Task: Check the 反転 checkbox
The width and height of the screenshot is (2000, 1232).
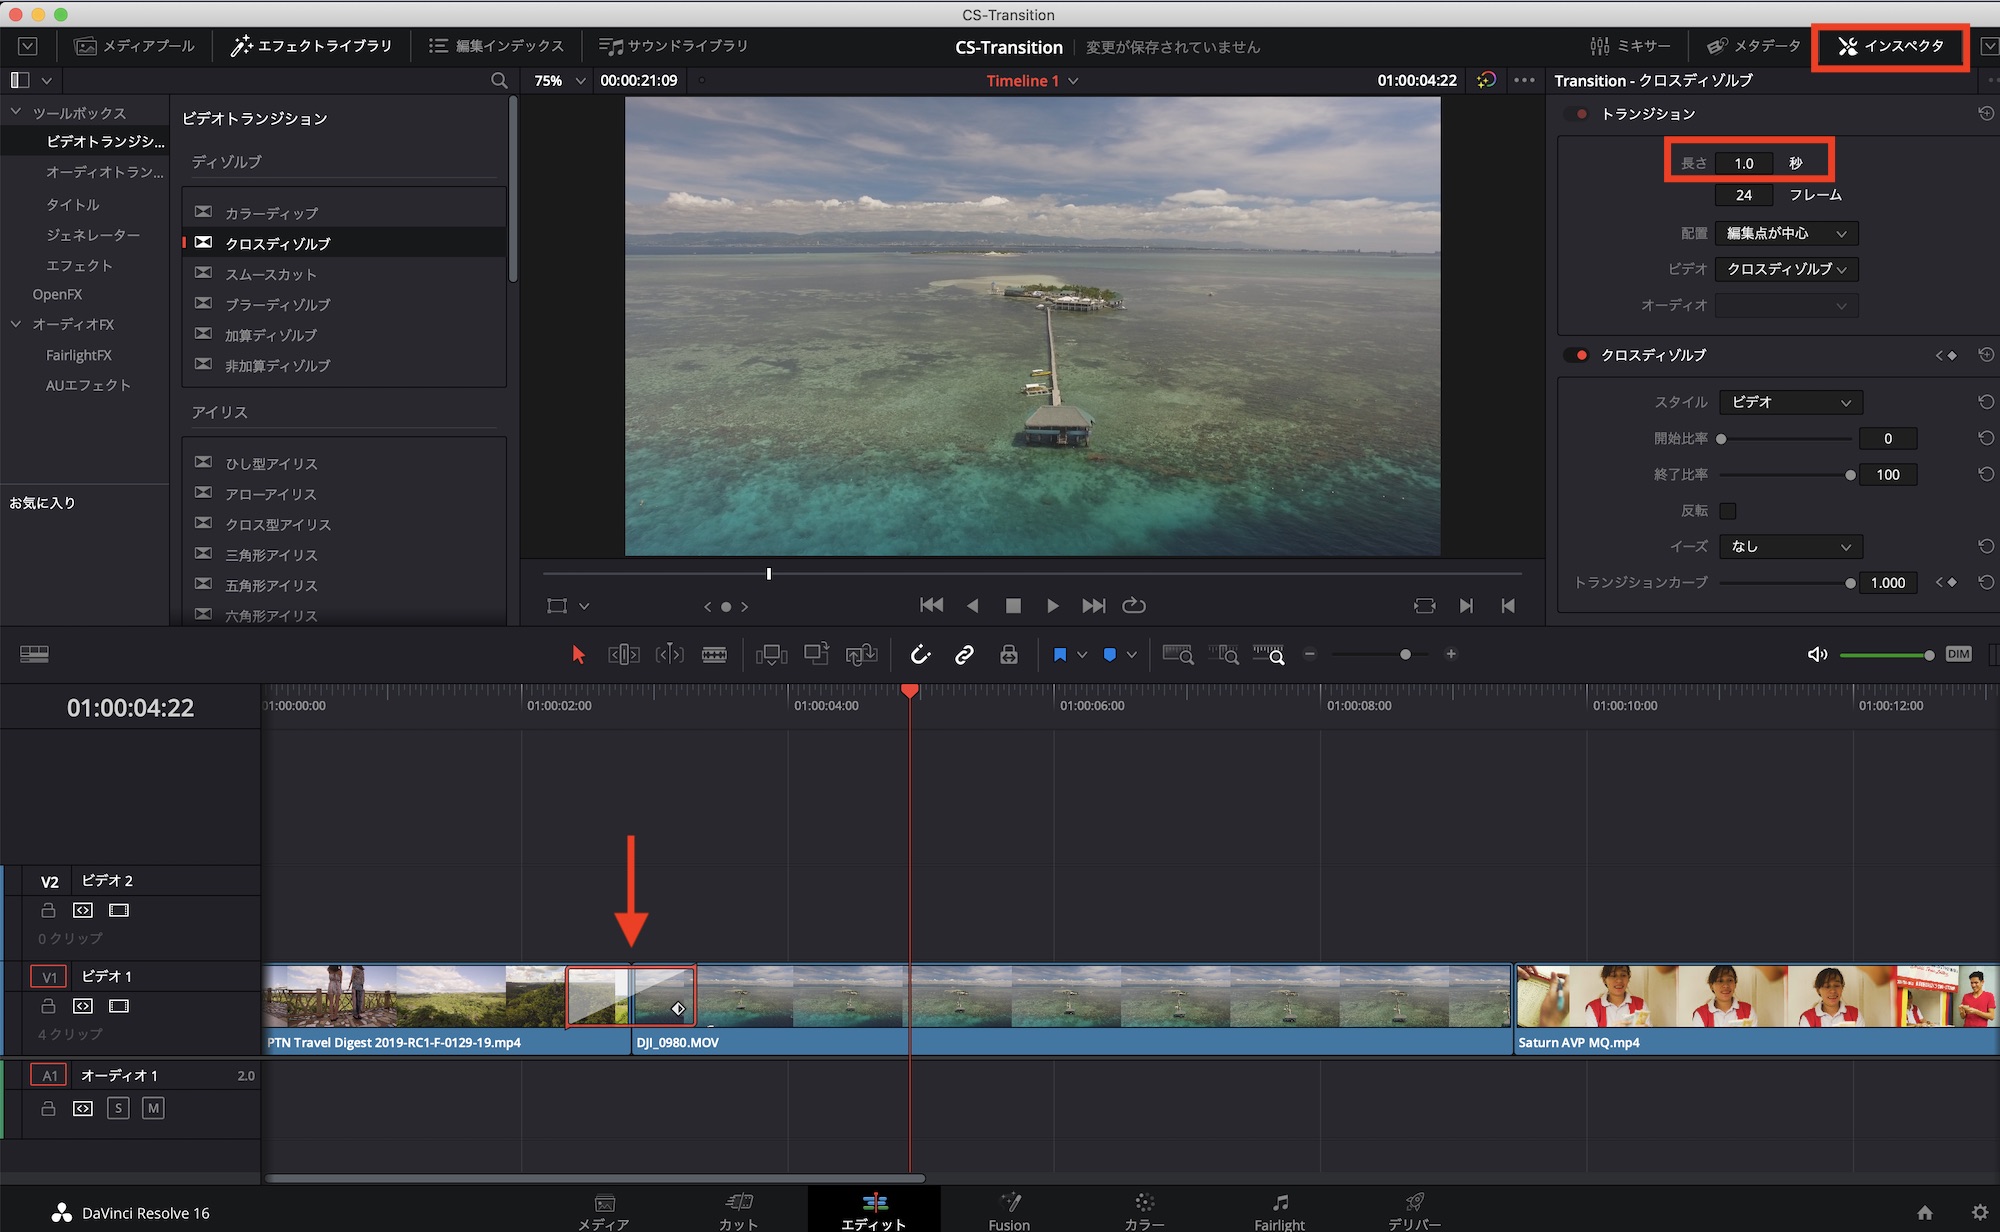Action: (x=1727, y=511)
